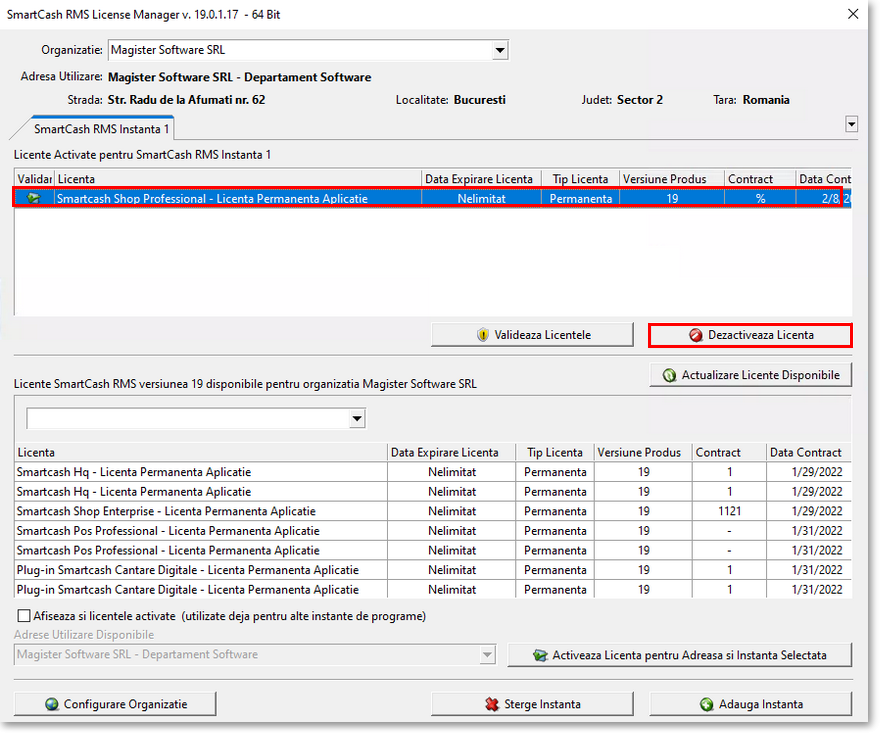
Task: Click the Validar column header
Action: pos(34,179)
